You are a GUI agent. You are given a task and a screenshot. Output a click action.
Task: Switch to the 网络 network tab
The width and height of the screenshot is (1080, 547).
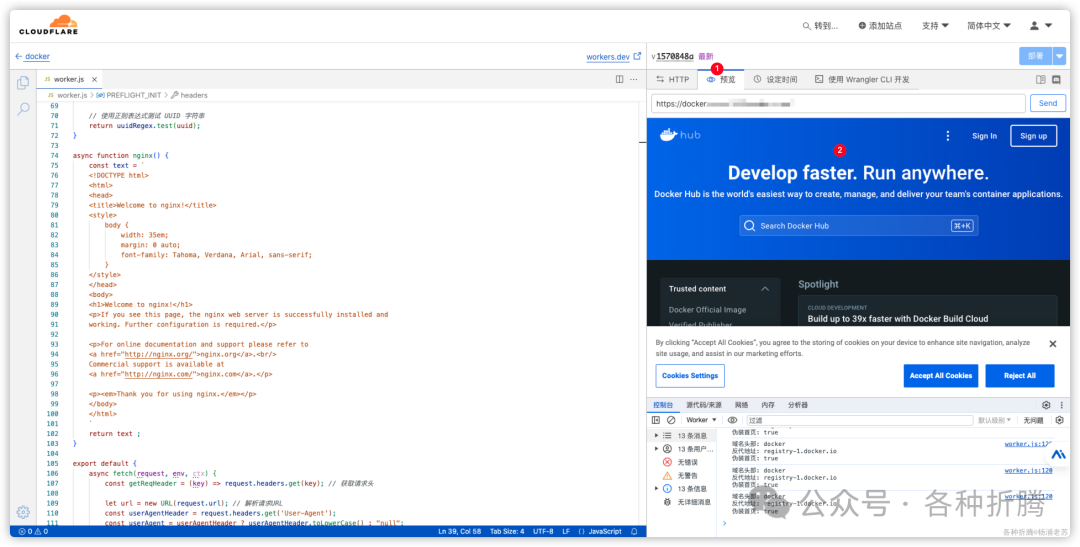[x=741, y=405]
